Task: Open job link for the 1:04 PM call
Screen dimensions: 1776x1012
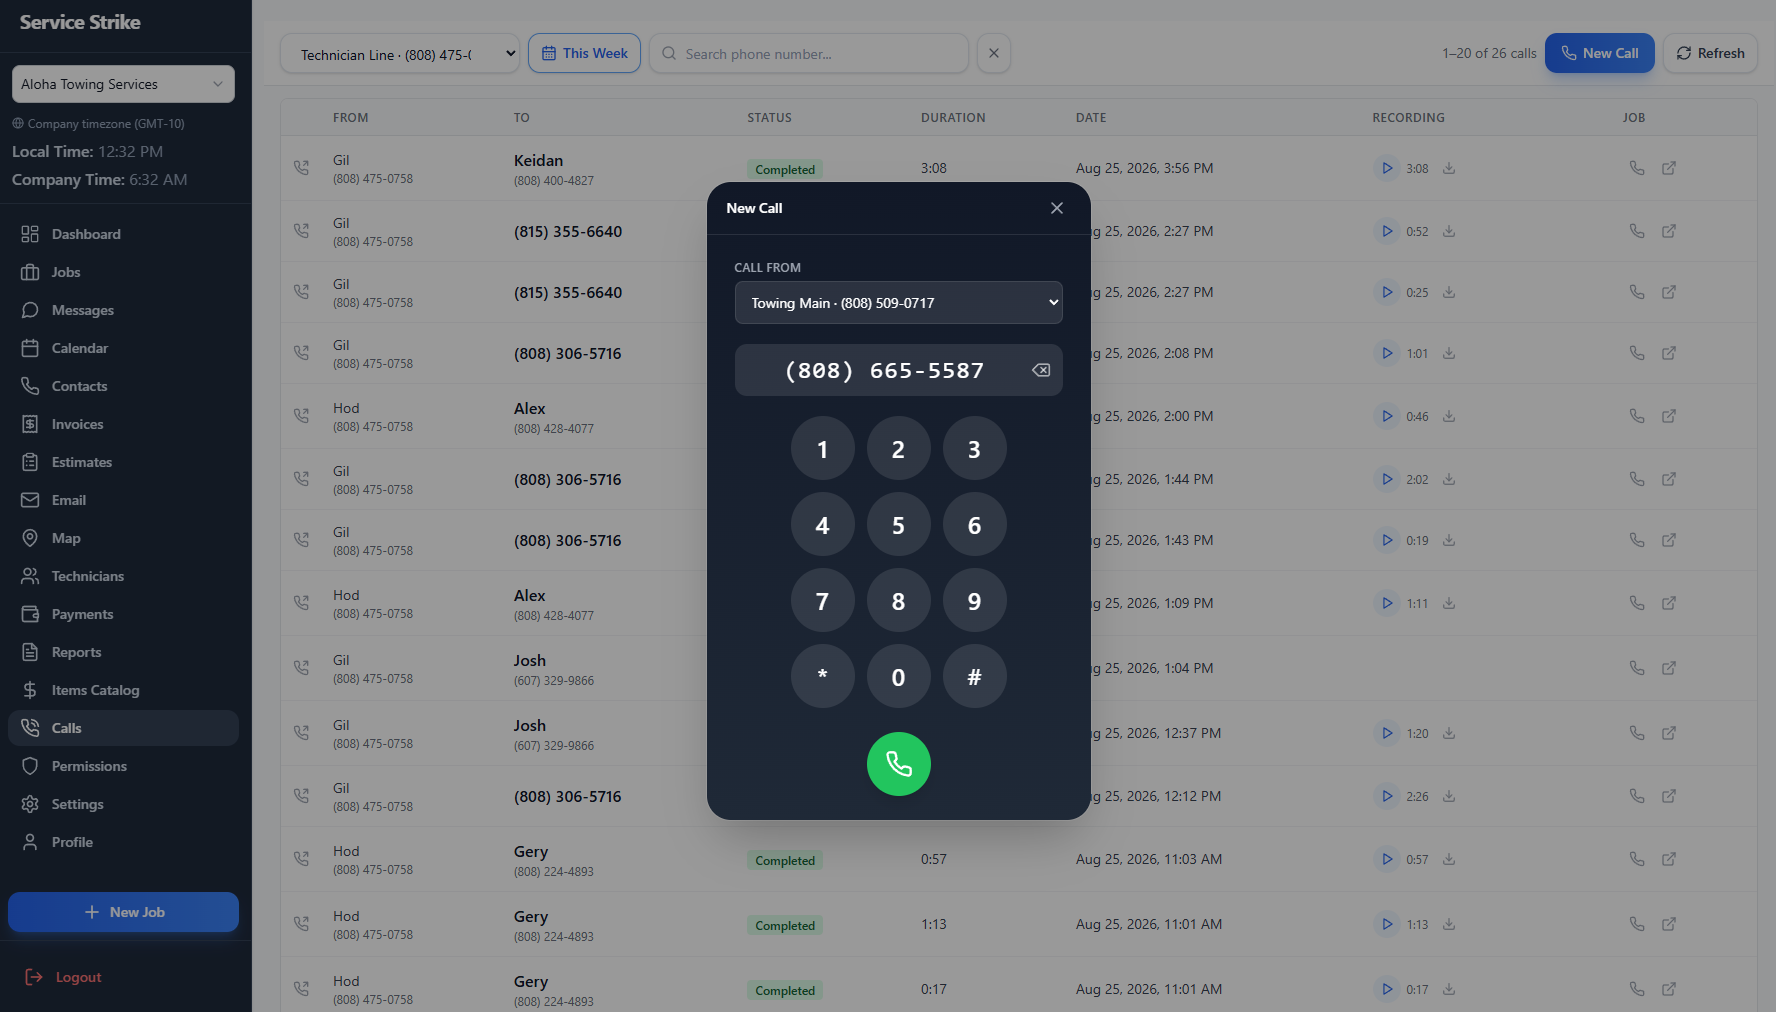Action: coord(1669,668)
